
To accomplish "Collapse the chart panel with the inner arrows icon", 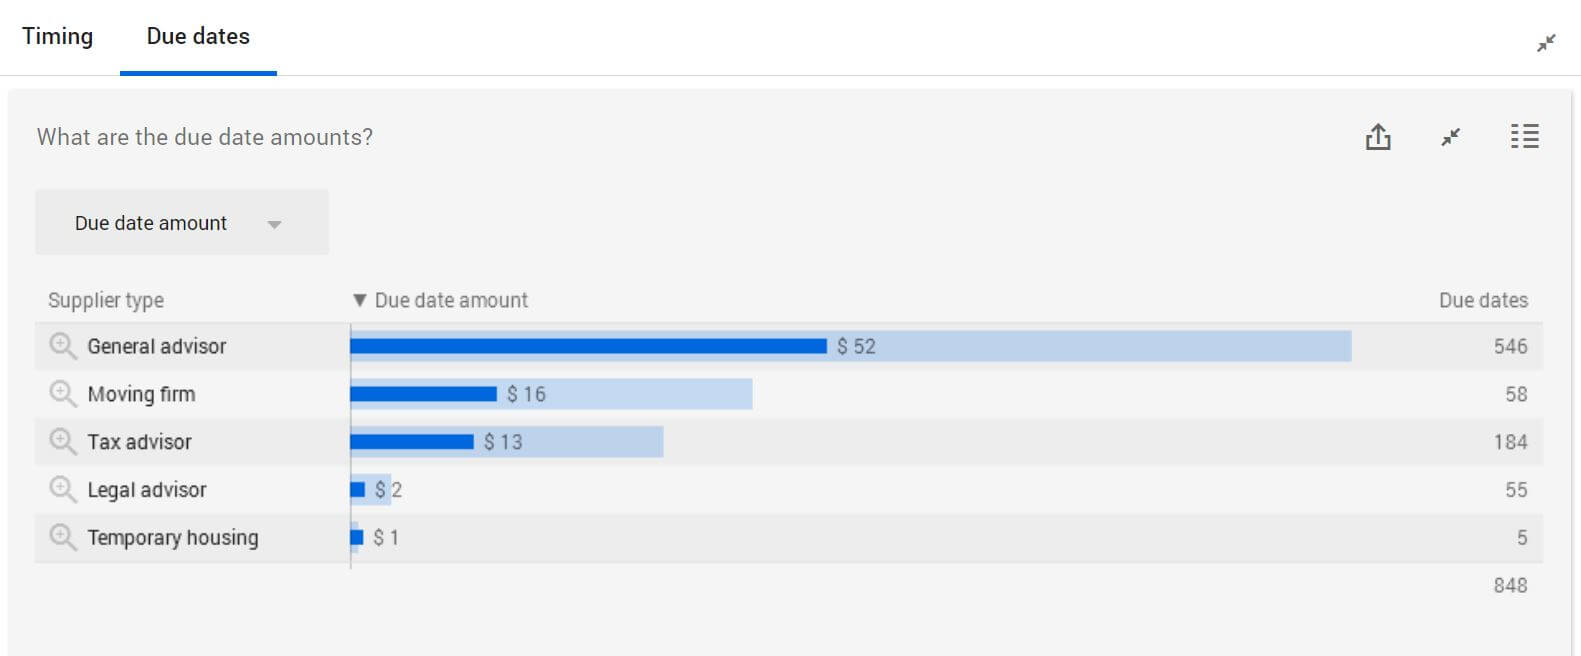I will [1450, 137].
